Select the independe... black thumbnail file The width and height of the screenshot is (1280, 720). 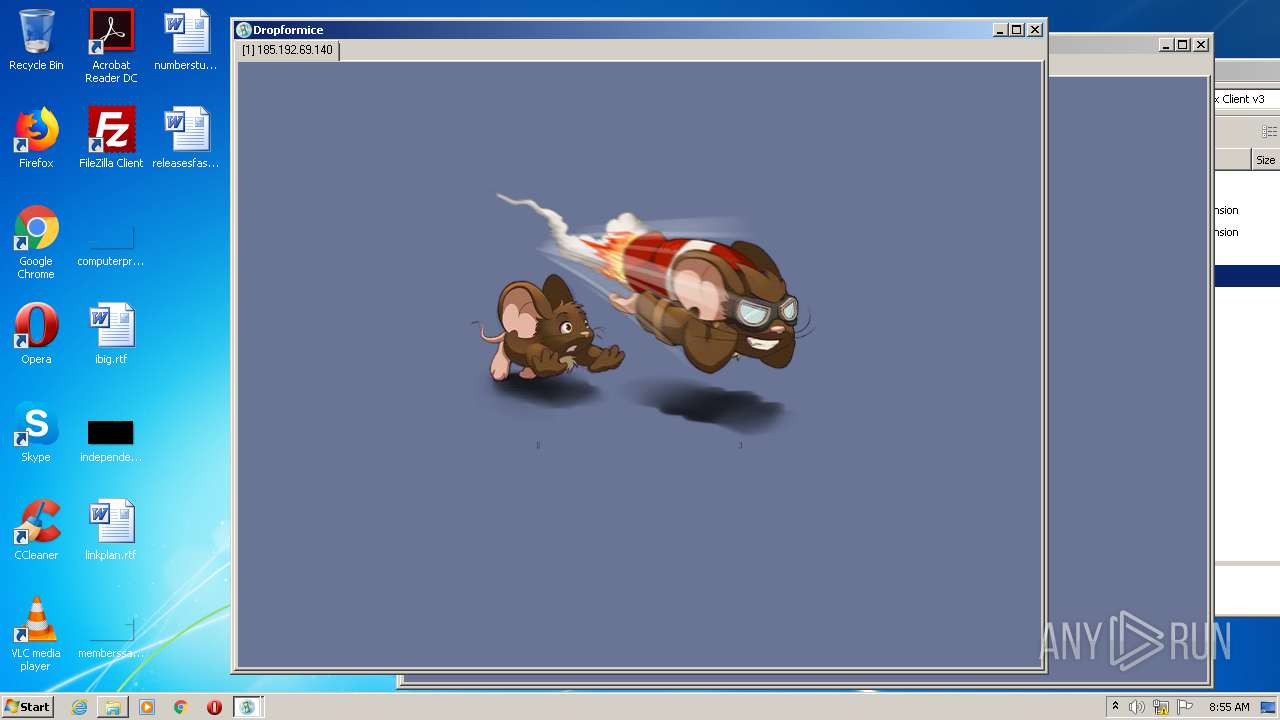(x=111, y=440)
